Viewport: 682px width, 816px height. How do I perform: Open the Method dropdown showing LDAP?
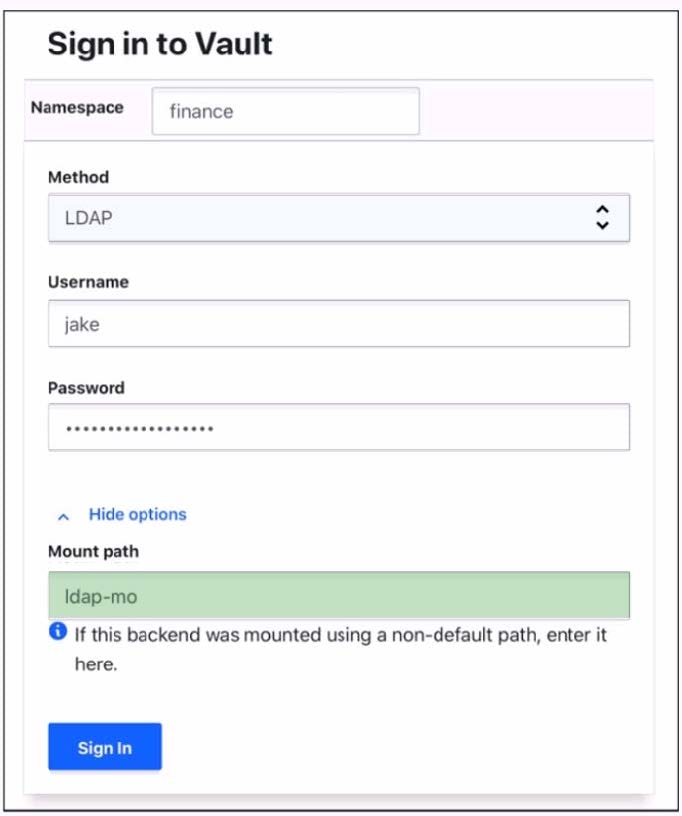tap(338, 217)
